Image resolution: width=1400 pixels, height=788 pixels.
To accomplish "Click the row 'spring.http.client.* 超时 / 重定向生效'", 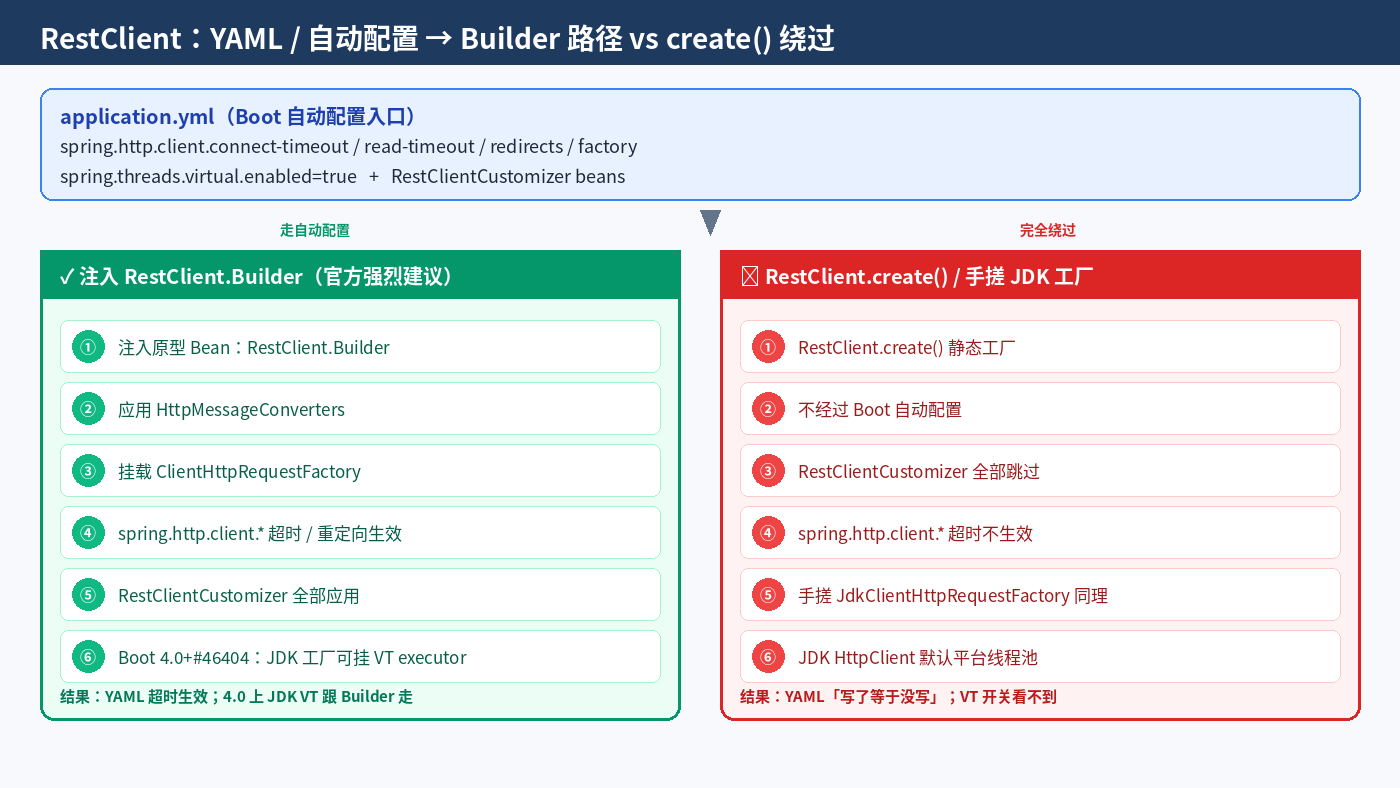I will tap(360, 533).
